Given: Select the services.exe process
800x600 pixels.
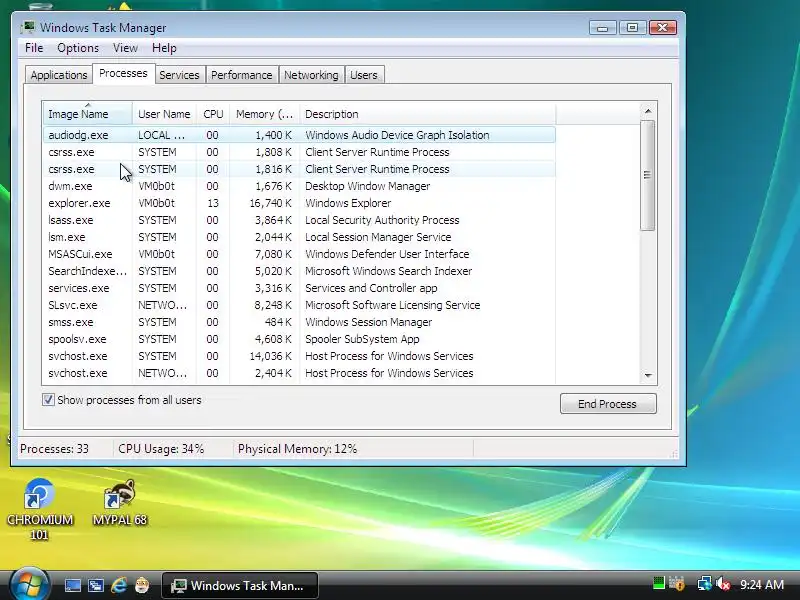Looking at the screenshot, I should (x=299, y=288).
